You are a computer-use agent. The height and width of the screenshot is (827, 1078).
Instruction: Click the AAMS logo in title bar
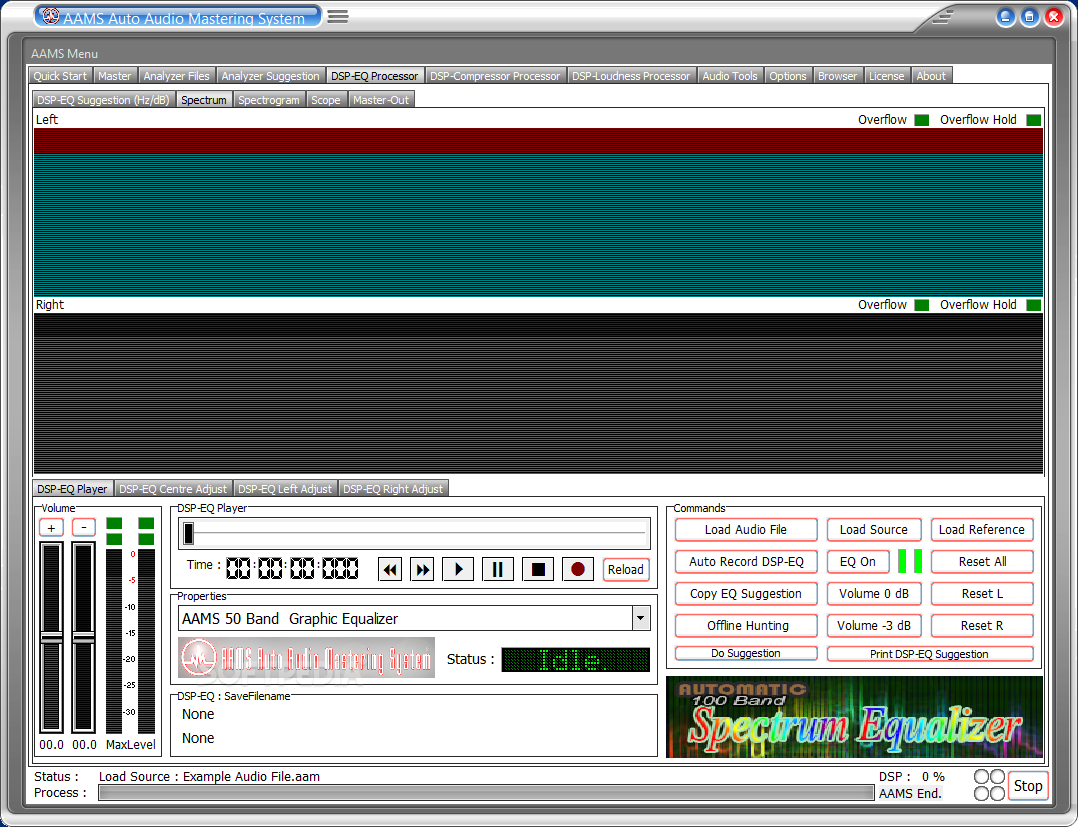51,16
